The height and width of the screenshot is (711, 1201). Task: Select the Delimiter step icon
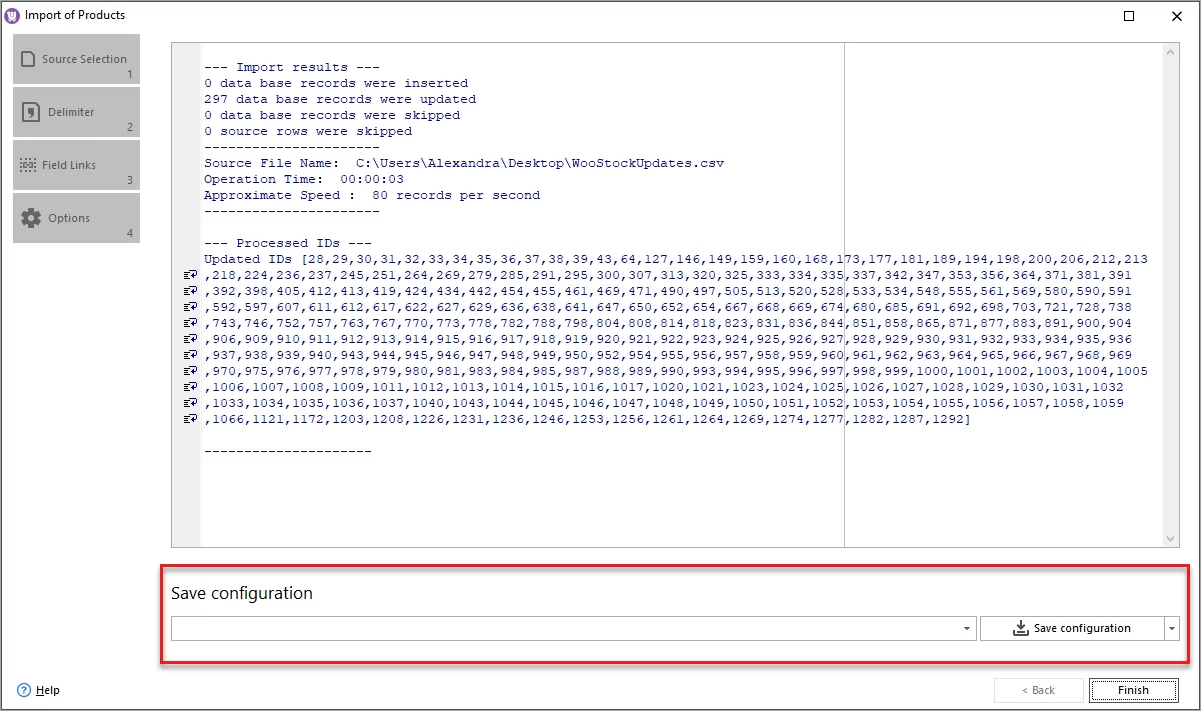(x=75, y=112)
